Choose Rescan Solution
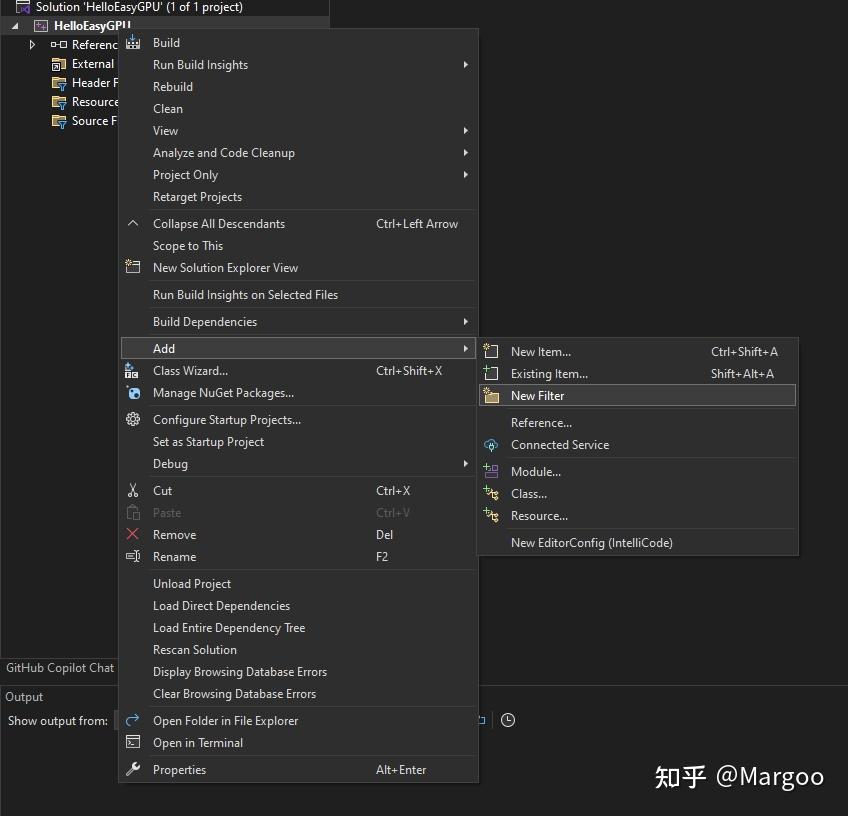Viewport: 848px width, 816px height. tap(298, 649)
